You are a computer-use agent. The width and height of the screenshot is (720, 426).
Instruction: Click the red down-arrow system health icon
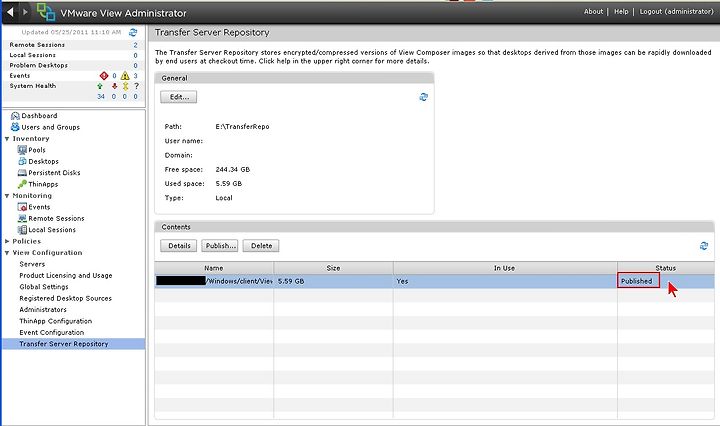tap(114, 86)
